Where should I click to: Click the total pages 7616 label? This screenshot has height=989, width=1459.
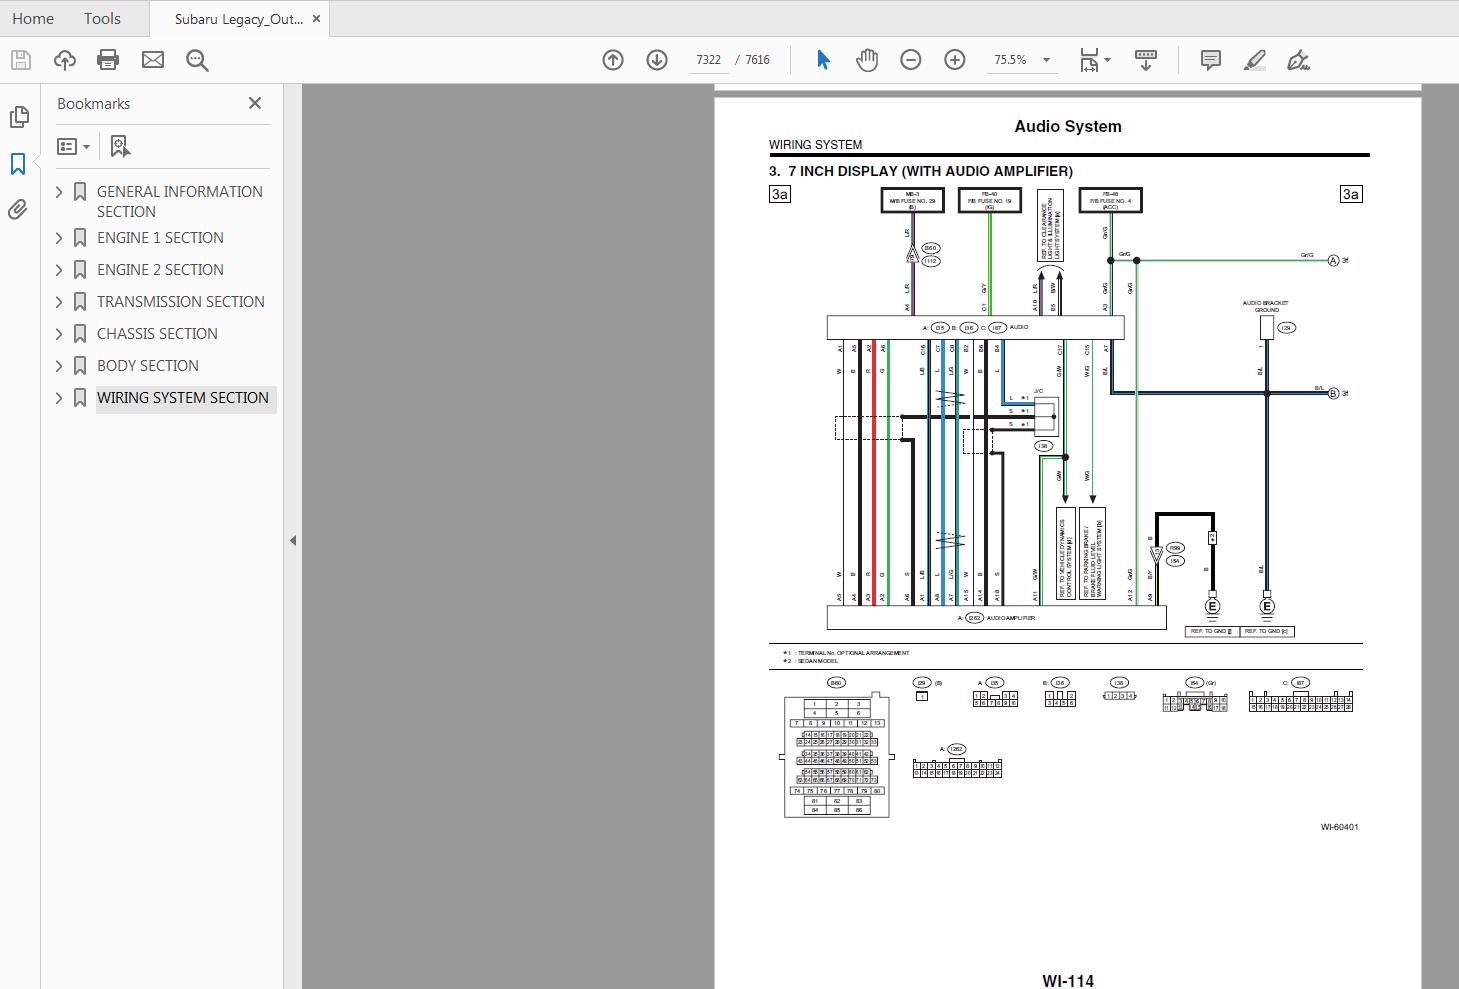pyautogui.click(x=758, y=60)
